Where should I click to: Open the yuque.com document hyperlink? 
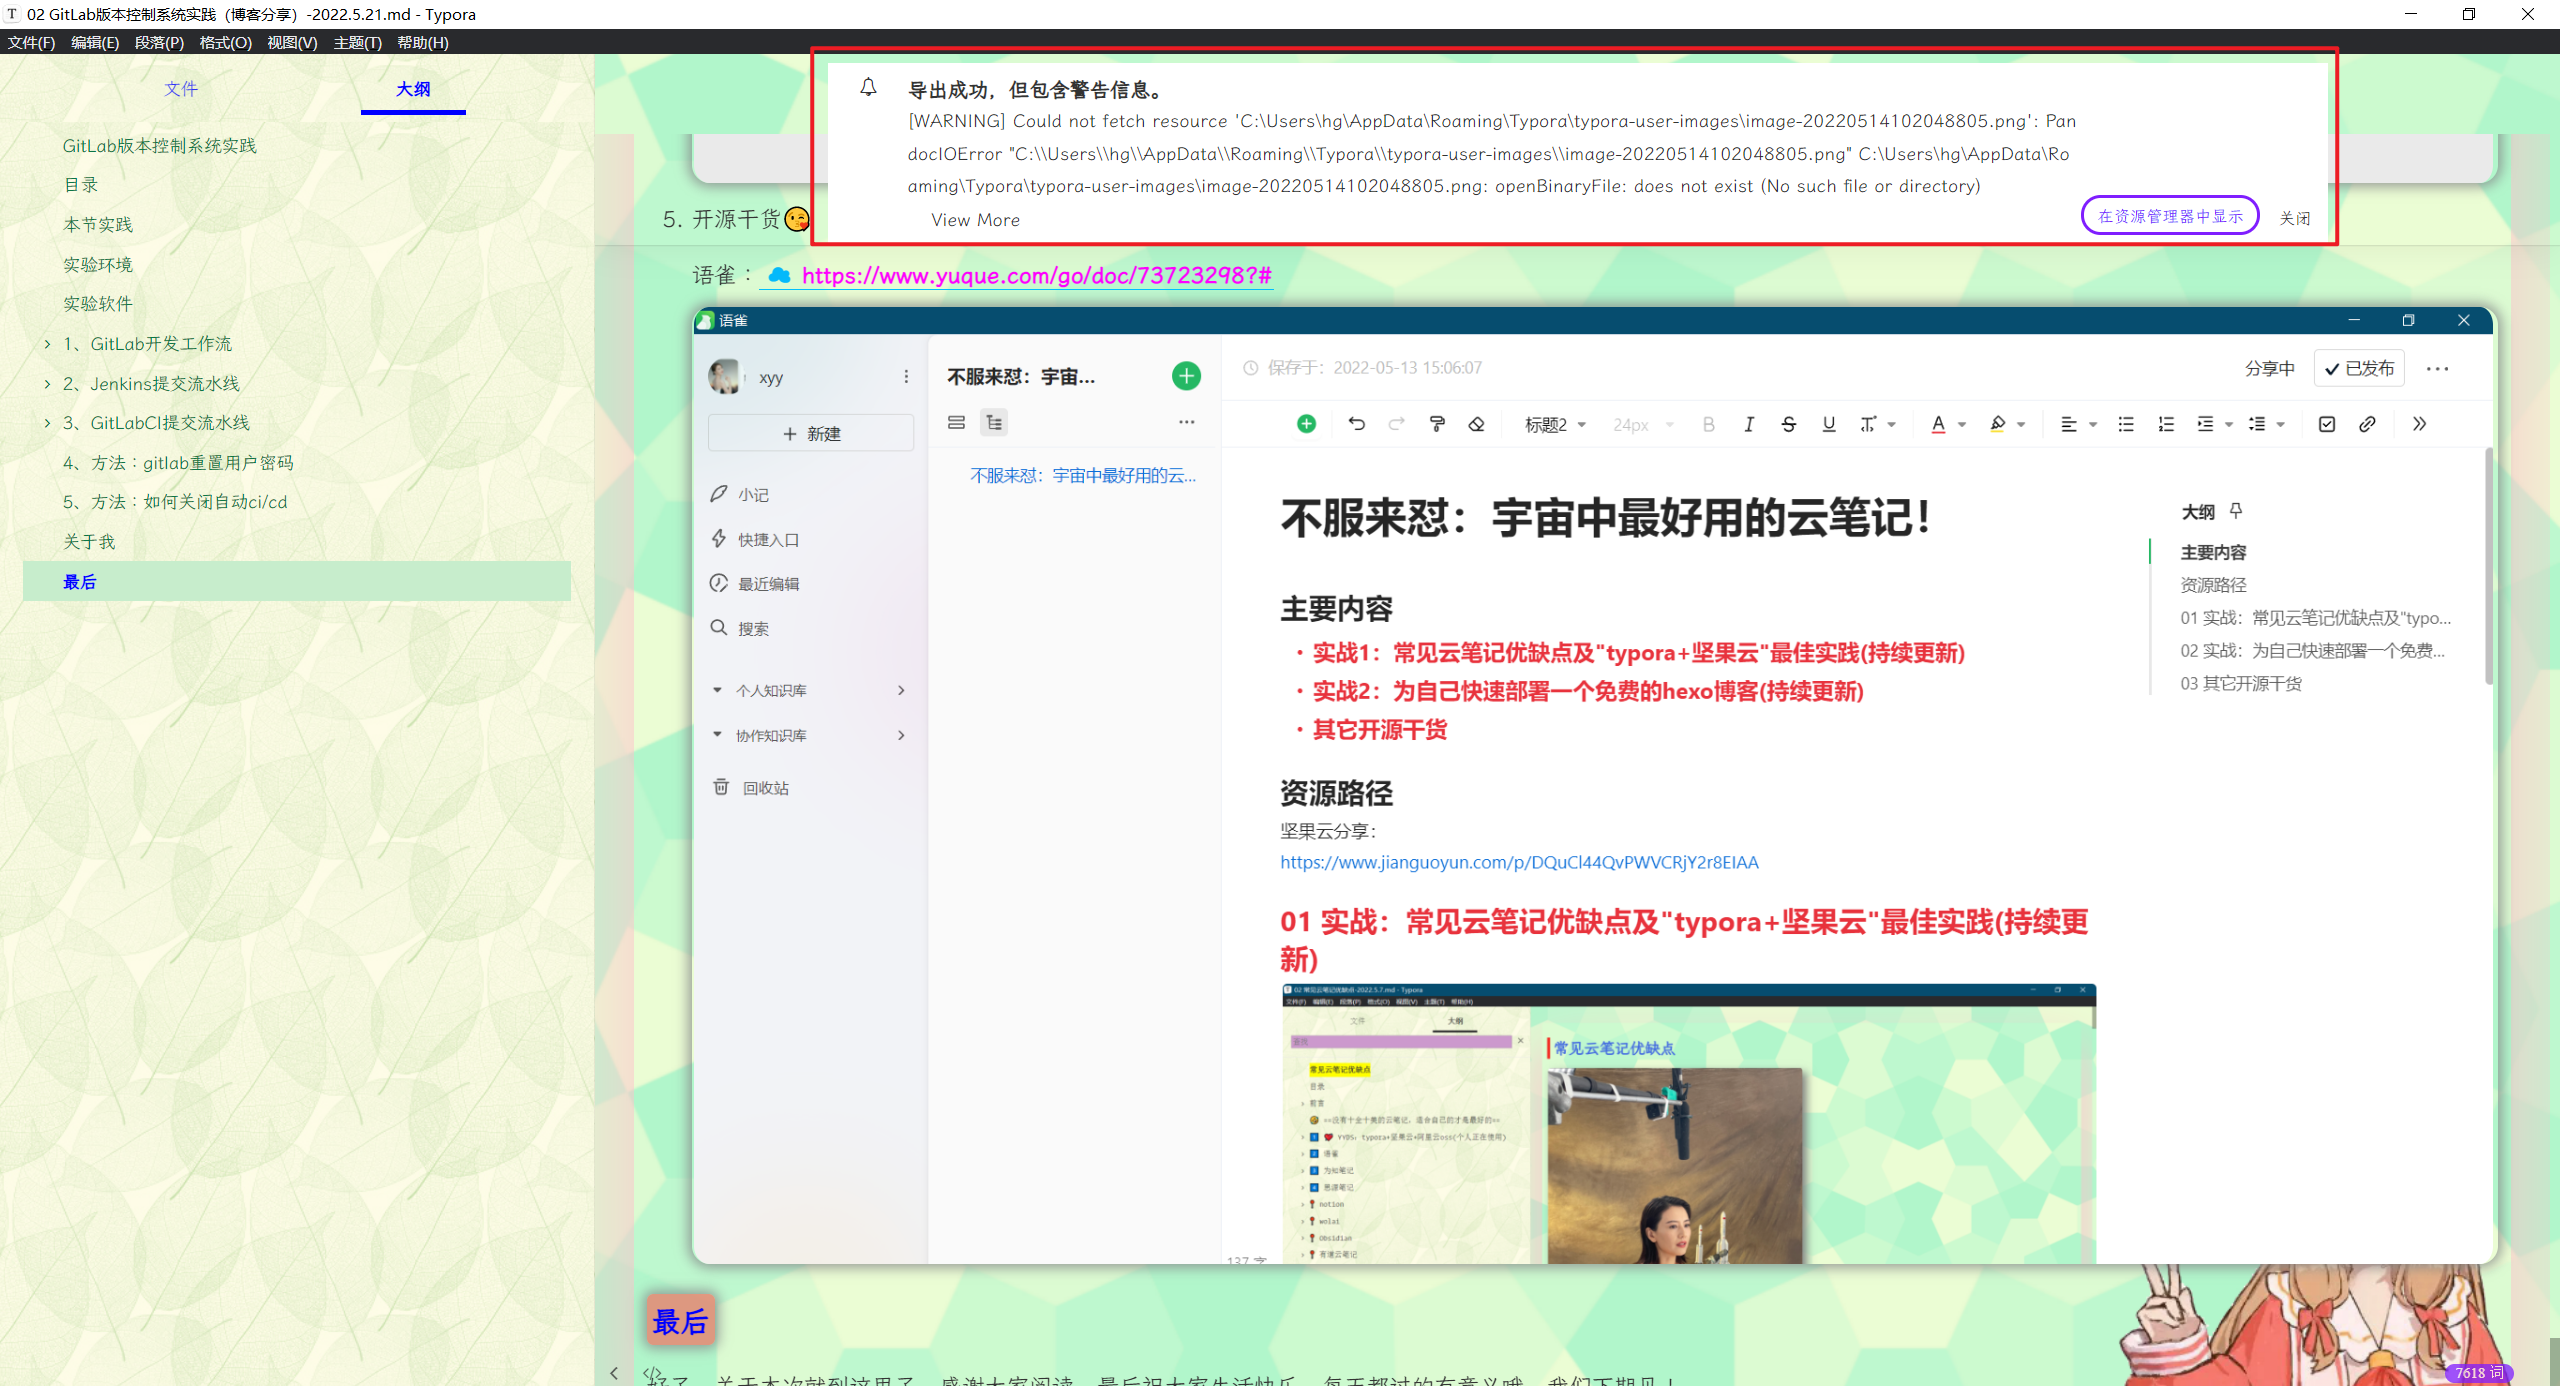click(x=1036, y=276)
